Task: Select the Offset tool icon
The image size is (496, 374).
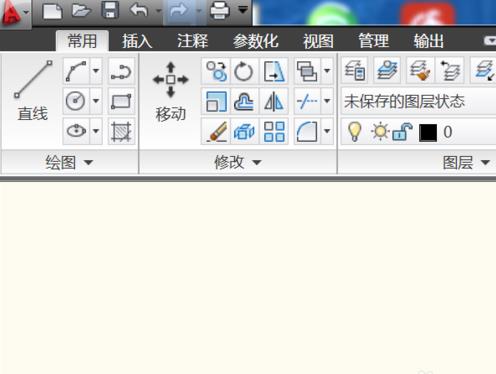Action: point(243,101)
